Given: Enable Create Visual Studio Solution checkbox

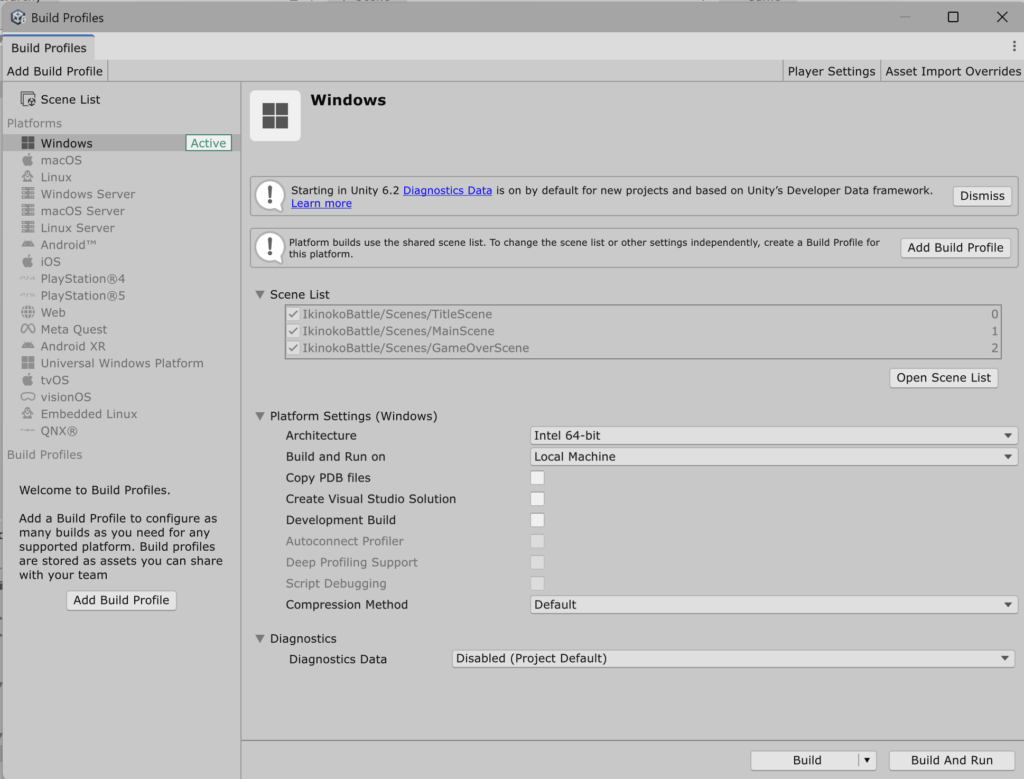Looking at the screenshot, I should pyautogui.click(x=537, y=499).
